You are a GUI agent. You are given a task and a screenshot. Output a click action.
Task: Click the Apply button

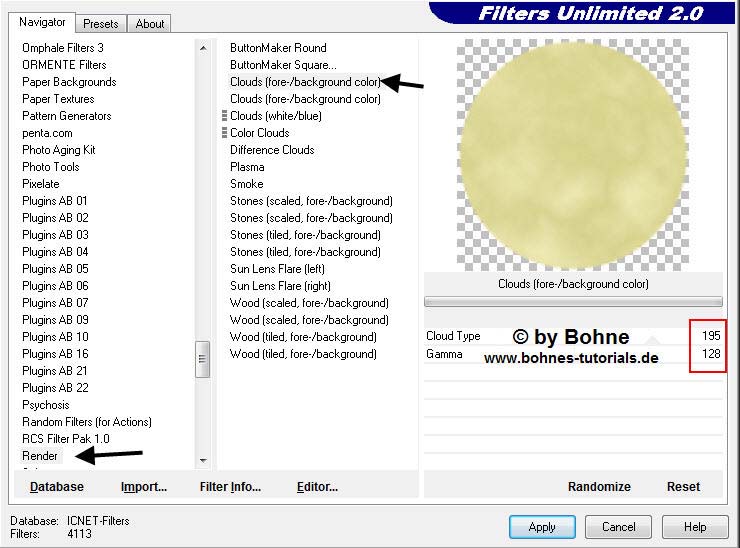pyautogui.click(x=542, y=526)
